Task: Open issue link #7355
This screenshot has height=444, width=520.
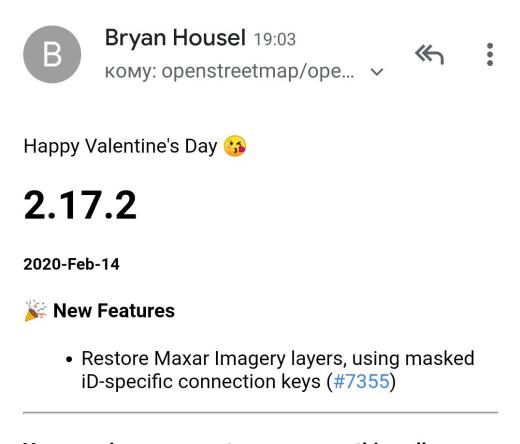Action: click(x=361, y=381)
